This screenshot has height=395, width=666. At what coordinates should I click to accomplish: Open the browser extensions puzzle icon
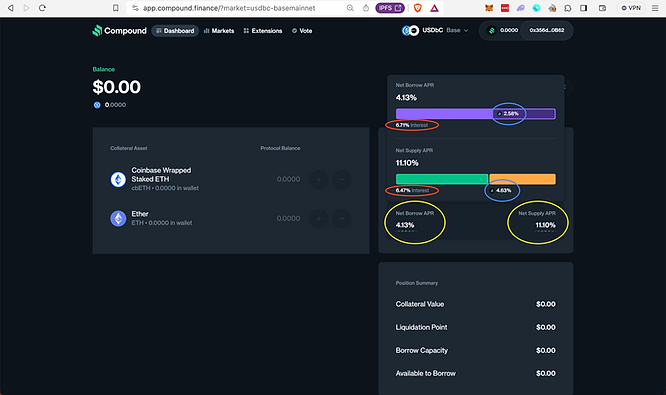568,8
